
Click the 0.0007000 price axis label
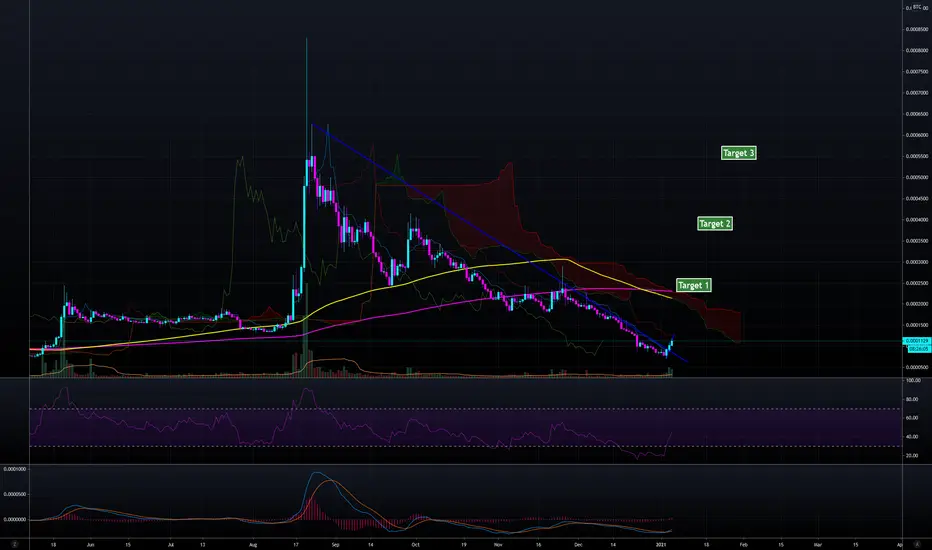pyautogui.click(x=917, y=93)
